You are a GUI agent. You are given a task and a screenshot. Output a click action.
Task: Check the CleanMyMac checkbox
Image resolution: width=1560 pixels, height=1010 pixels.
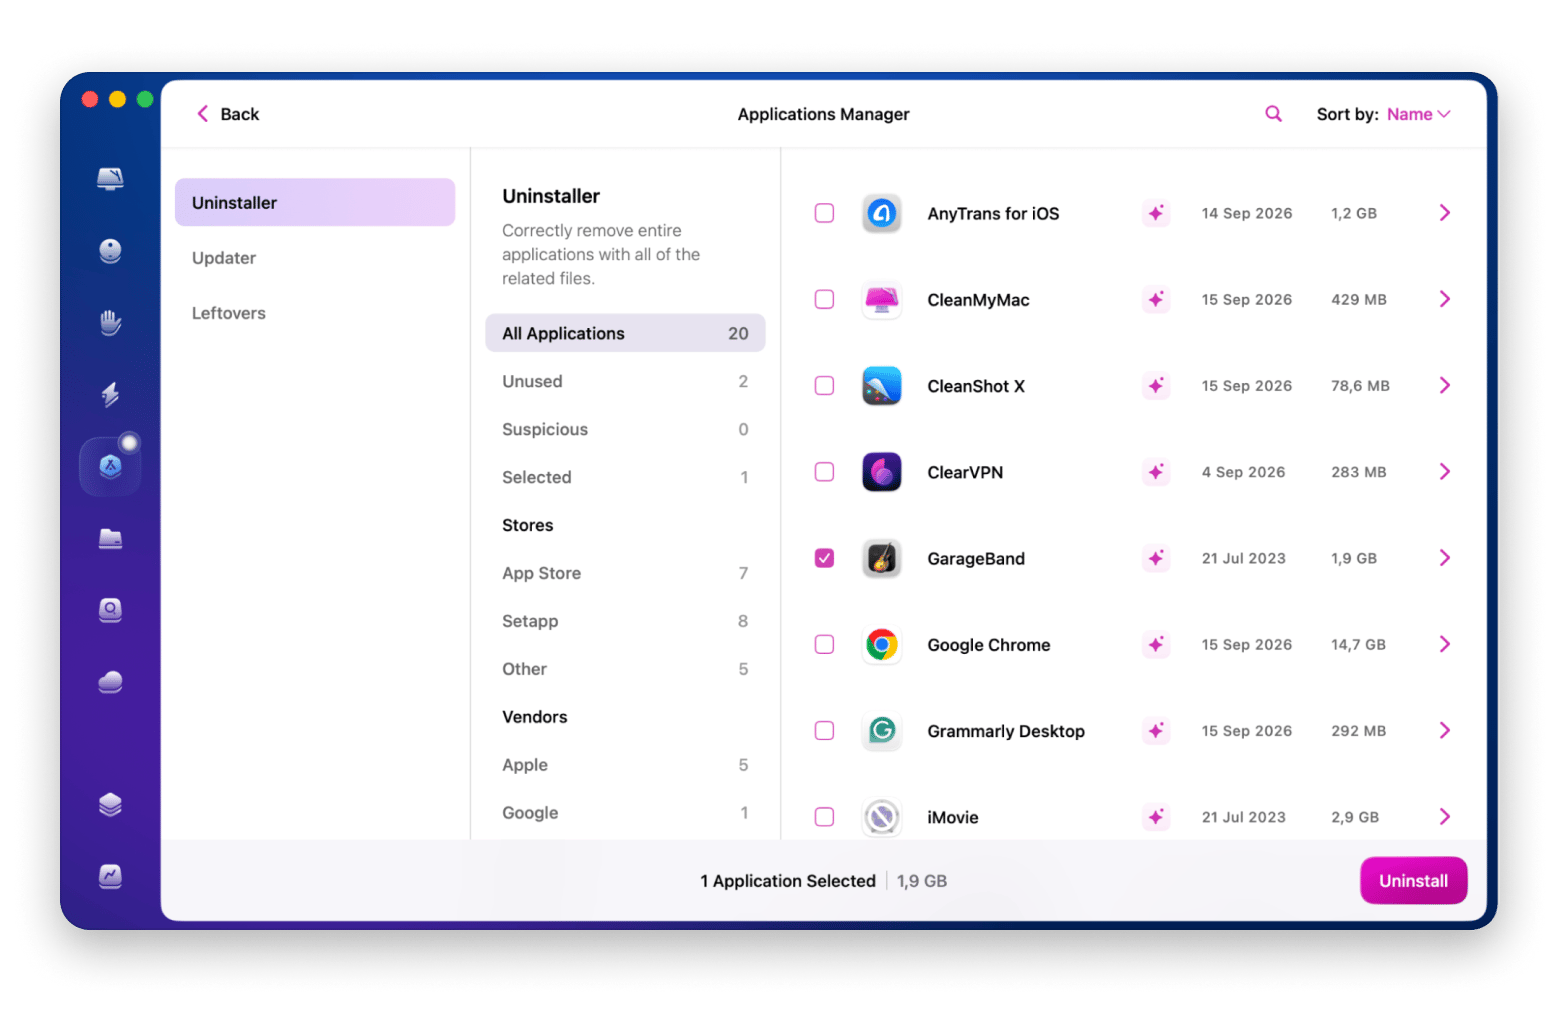tap(824, 299)
